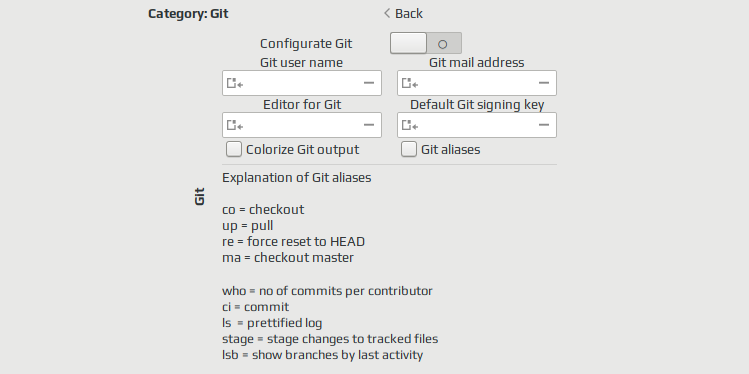The height and width of the screenshot is (374, 749).
Task: Click the Back chevron arrow
Action: point(387,13)
